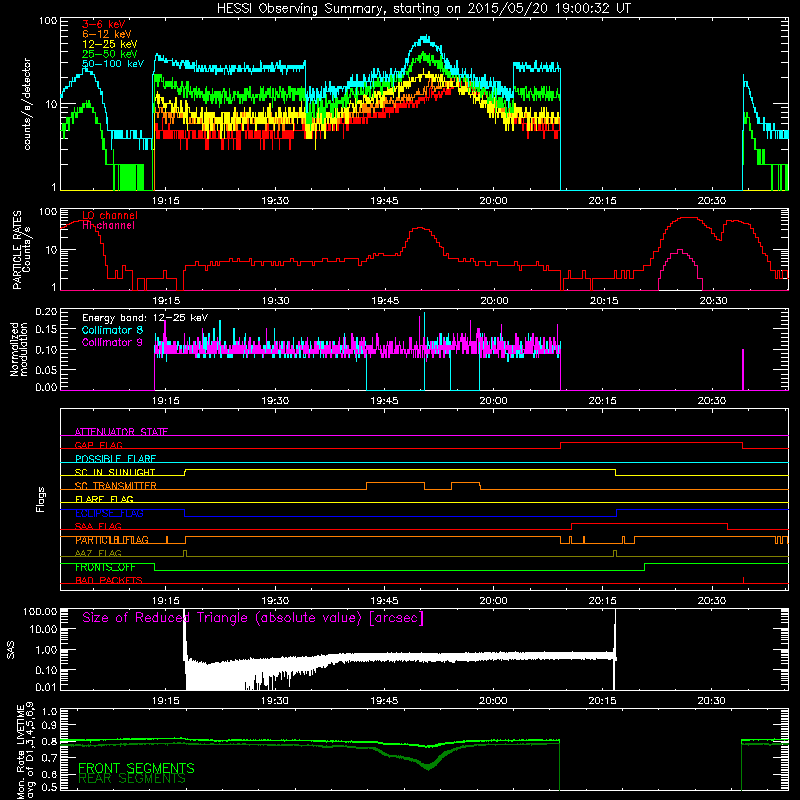
Task: Click the 0.20 modulation y-axis value
Action: [46, 312]
